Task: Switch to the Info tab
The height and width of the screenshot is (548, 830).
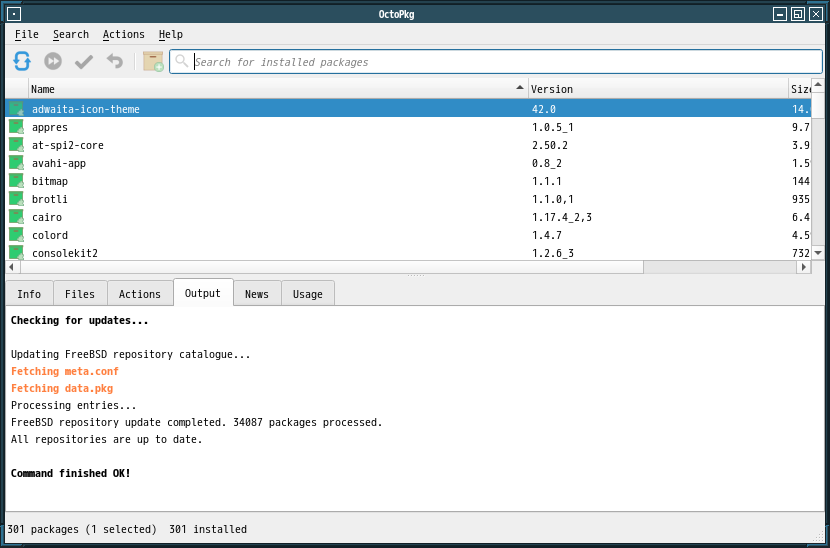Action: click(29, 294)
